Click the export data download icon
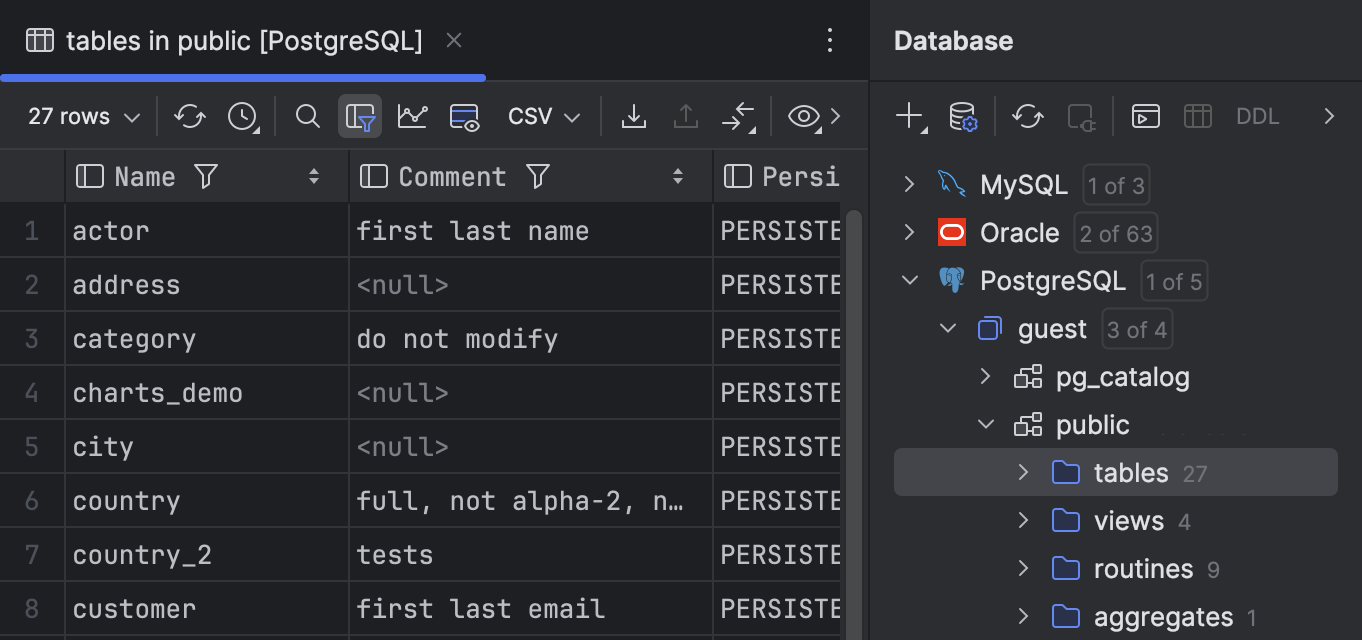The height and width of the screenshot is (640, 1362). click(x=633, y=116)
